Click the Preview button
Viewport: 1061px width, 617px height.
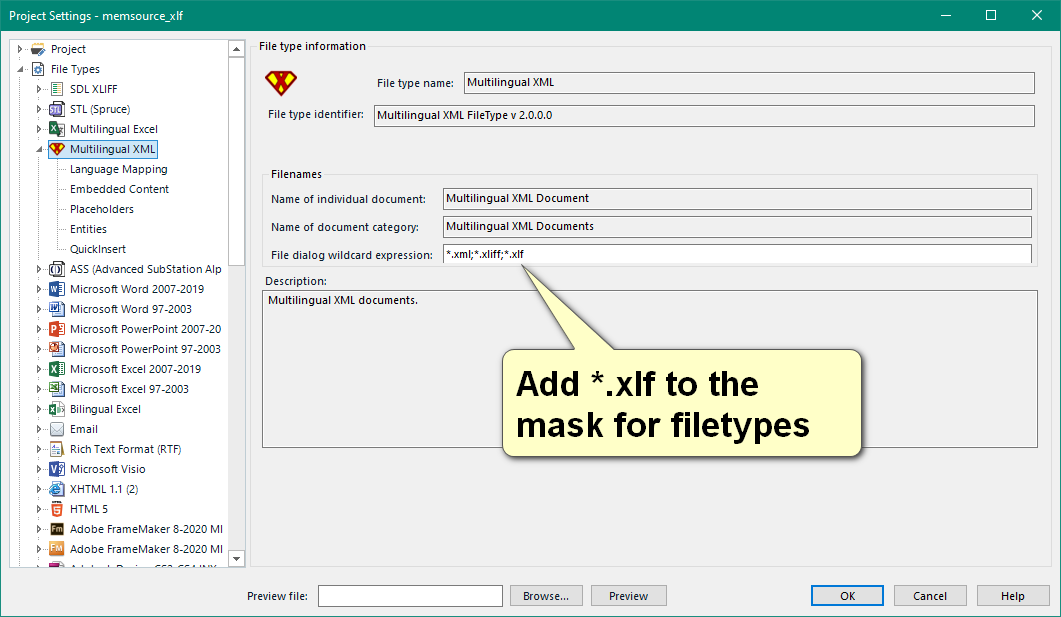(629, 596)
